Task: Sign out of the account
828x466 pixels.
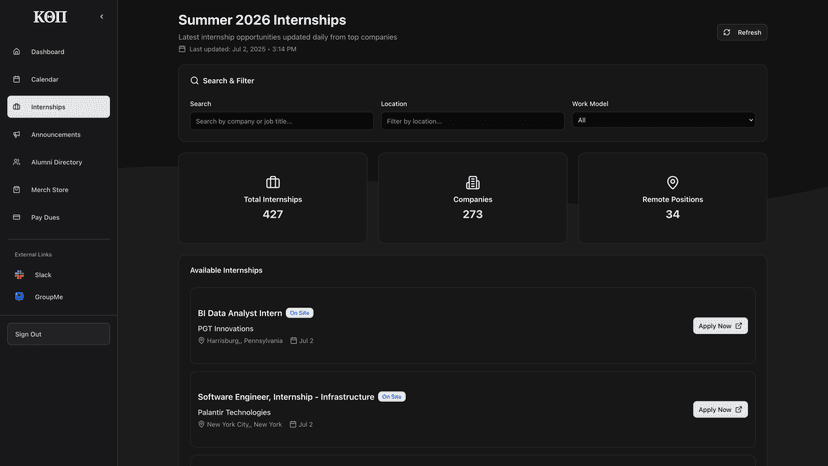Action: [59, 334]
